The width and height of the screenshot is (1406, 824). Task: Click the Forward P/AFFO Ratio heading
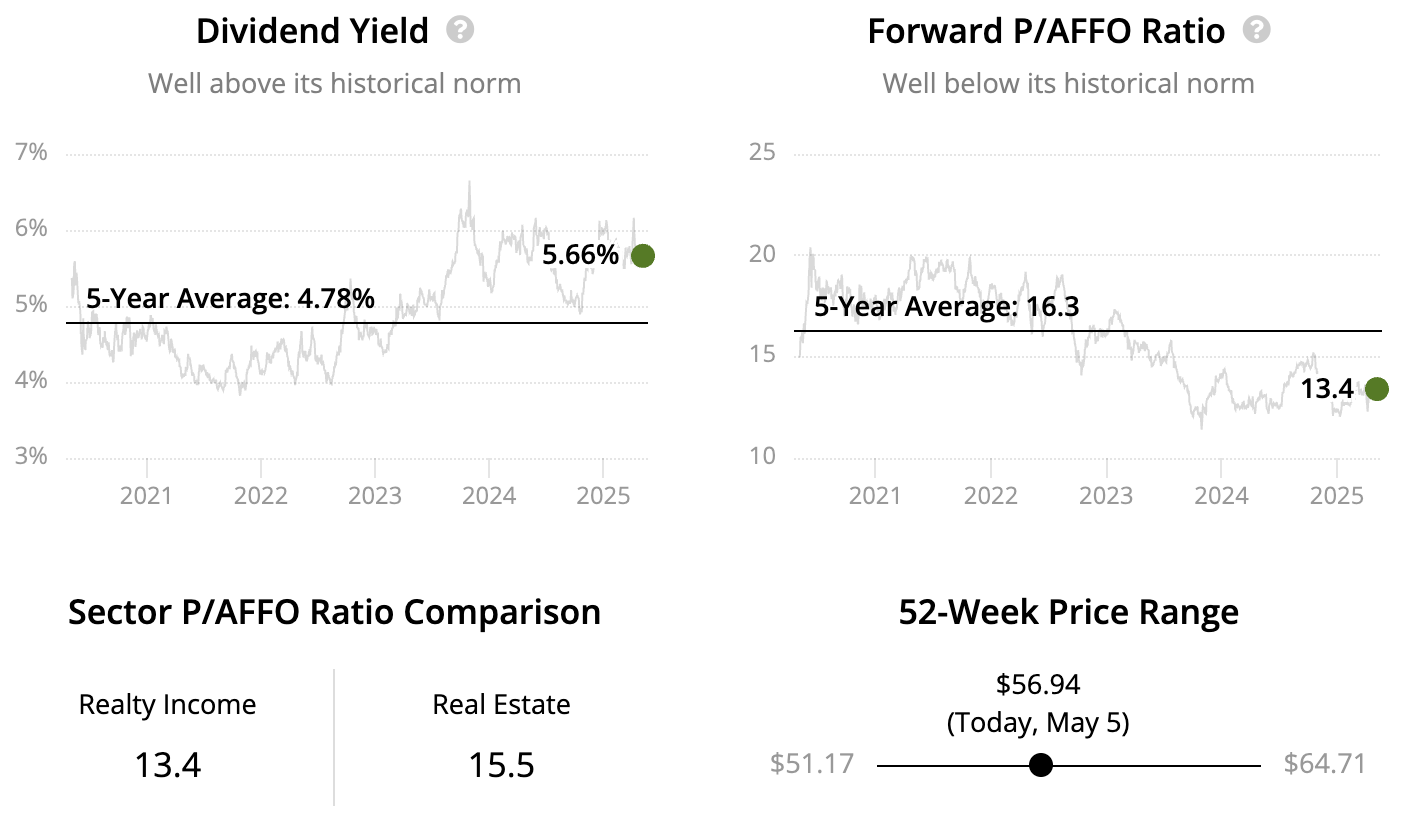click(1046, 31)
